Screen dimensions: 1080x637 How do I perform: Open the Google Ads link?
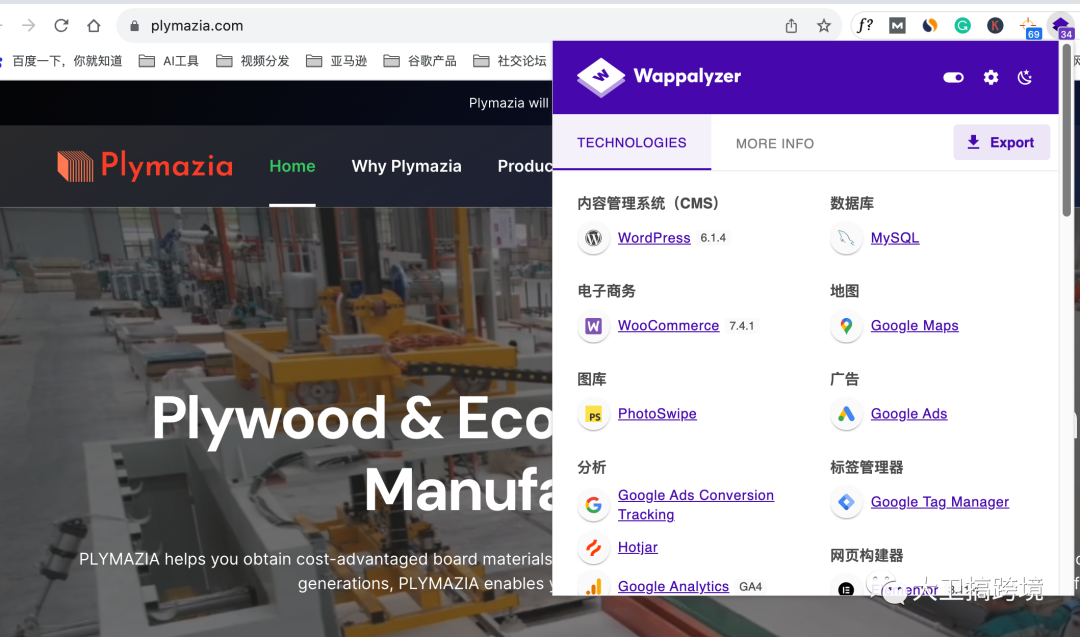tap(908, 413)
